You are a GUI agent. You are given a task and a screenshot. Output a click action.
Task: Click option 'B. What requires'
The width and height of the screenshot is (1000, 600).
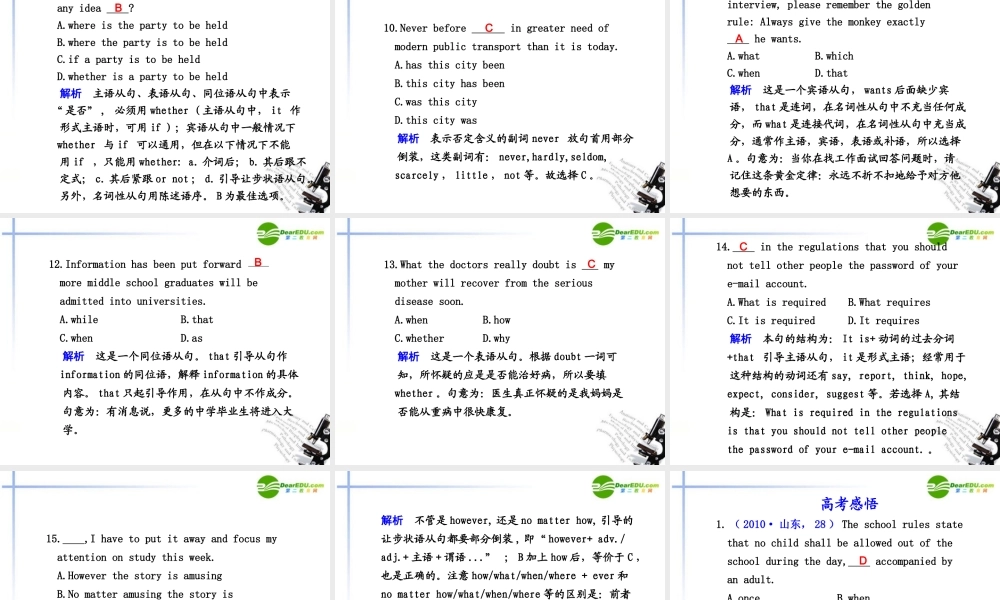pyautogui.click(x=889, y=302)
